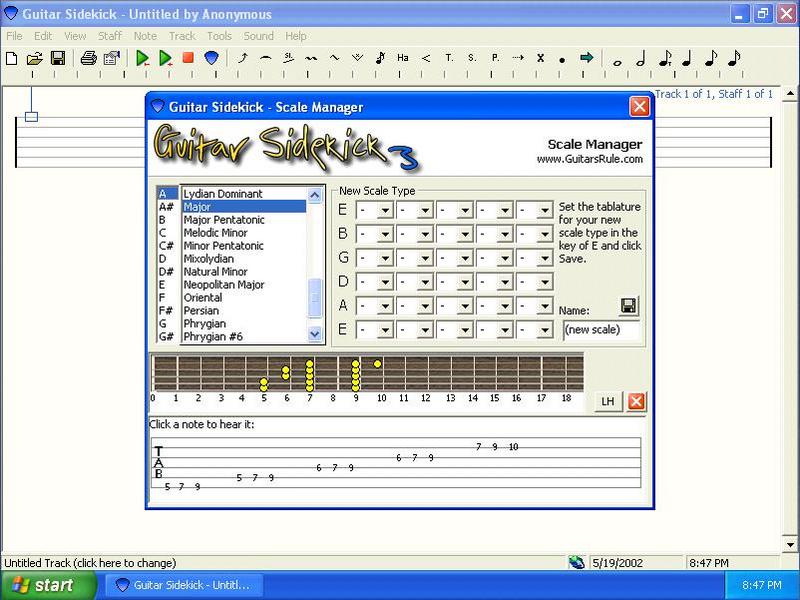Open the Note menu
Viewport: 800px width, 600px height.
tap(145, 36)
